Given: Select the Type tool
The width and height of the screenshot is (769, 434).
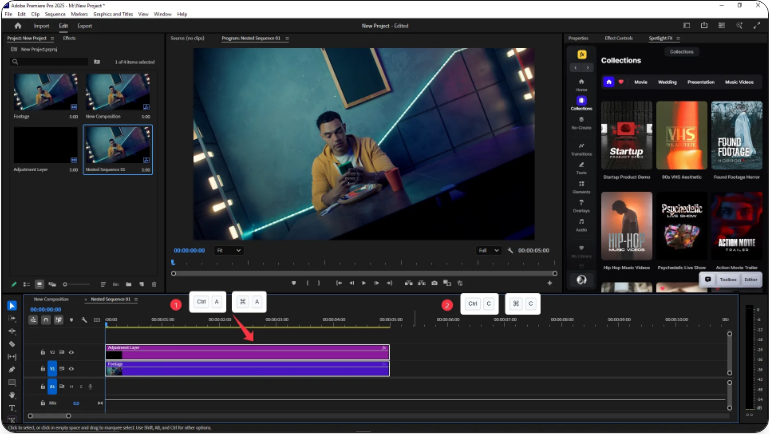Looking at the screenshot, I should 12,407.
